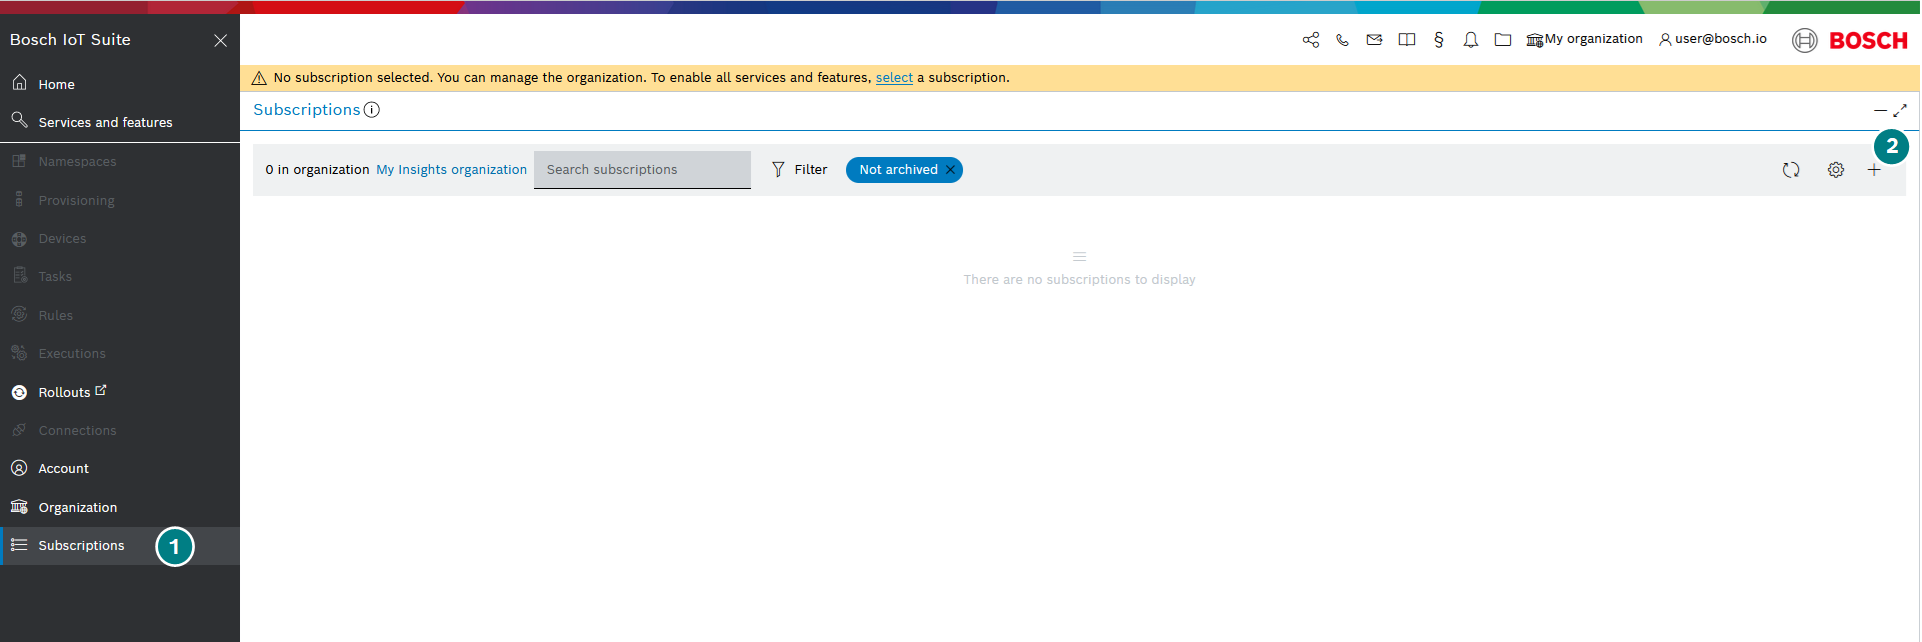Click the Subscriptions list icon

point(19,545)
